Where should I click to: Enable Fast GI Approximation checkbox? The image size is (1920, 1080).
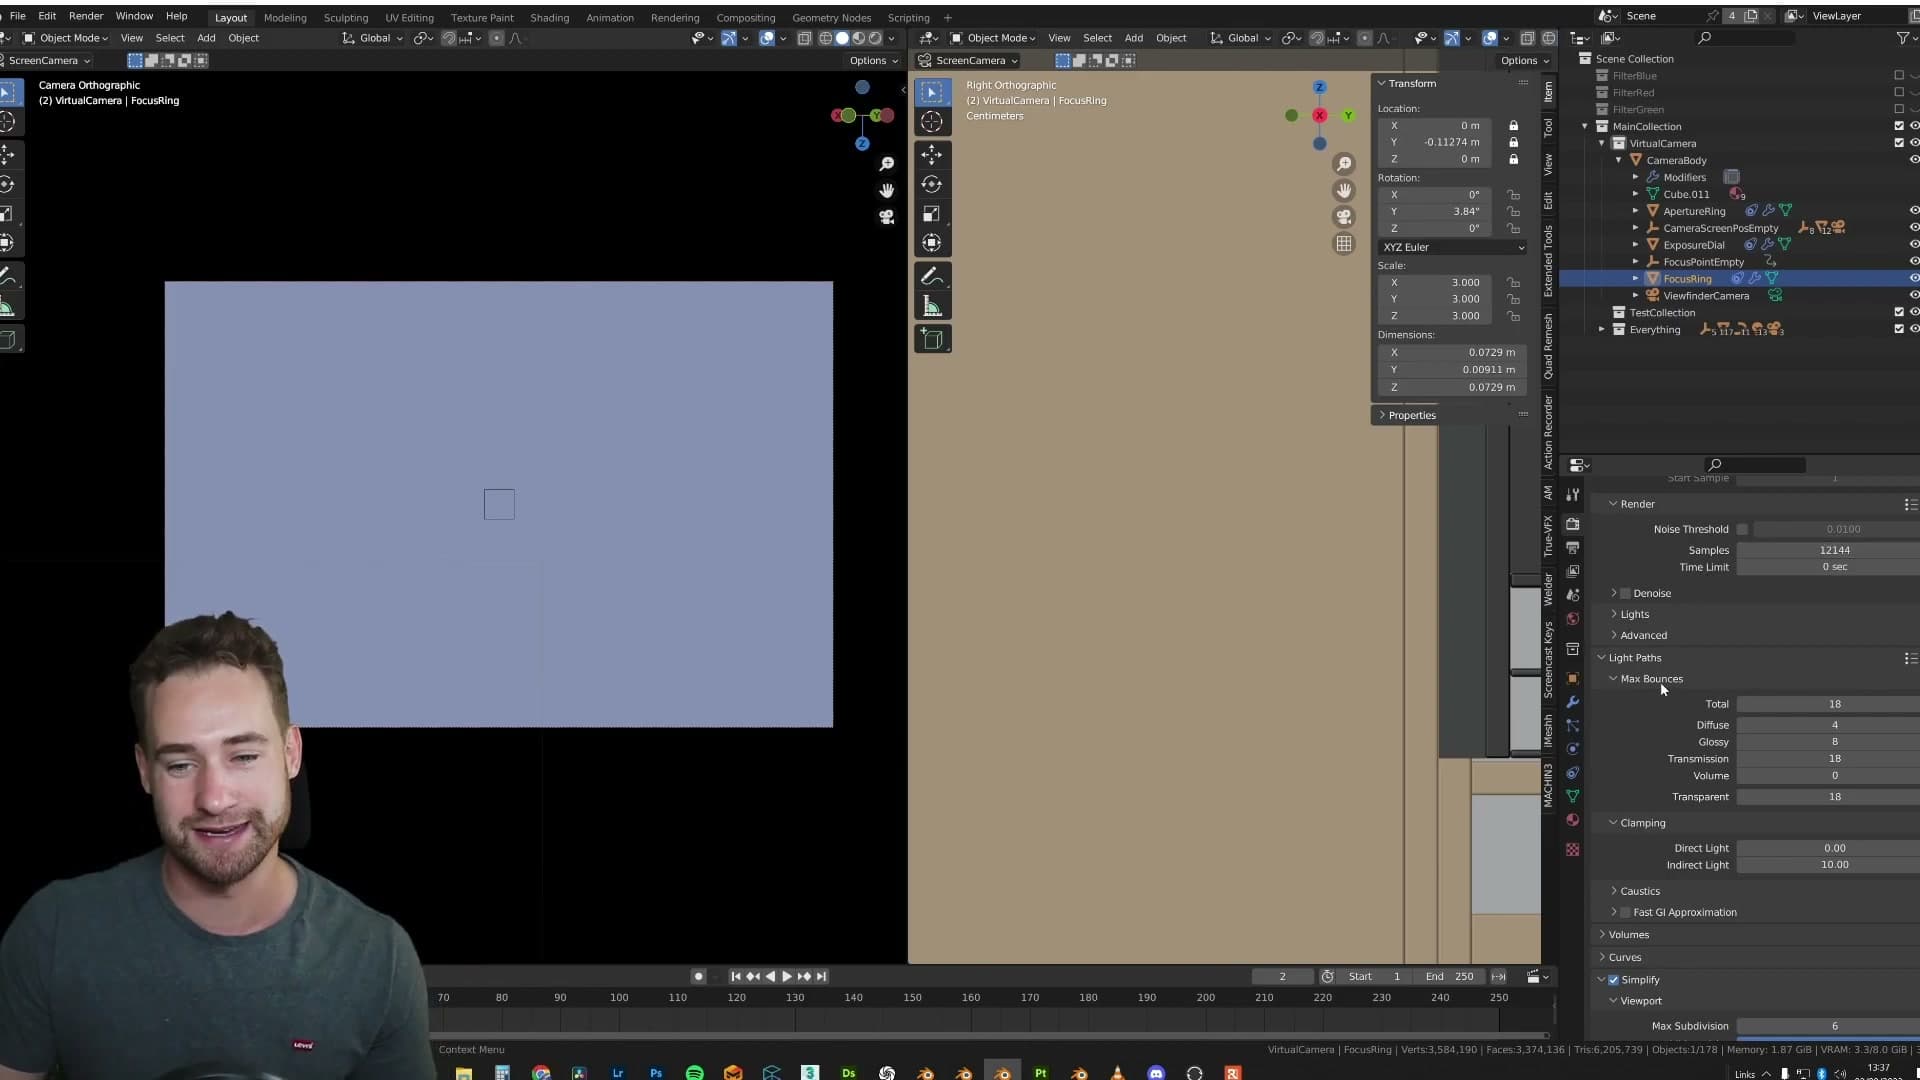1625,912
